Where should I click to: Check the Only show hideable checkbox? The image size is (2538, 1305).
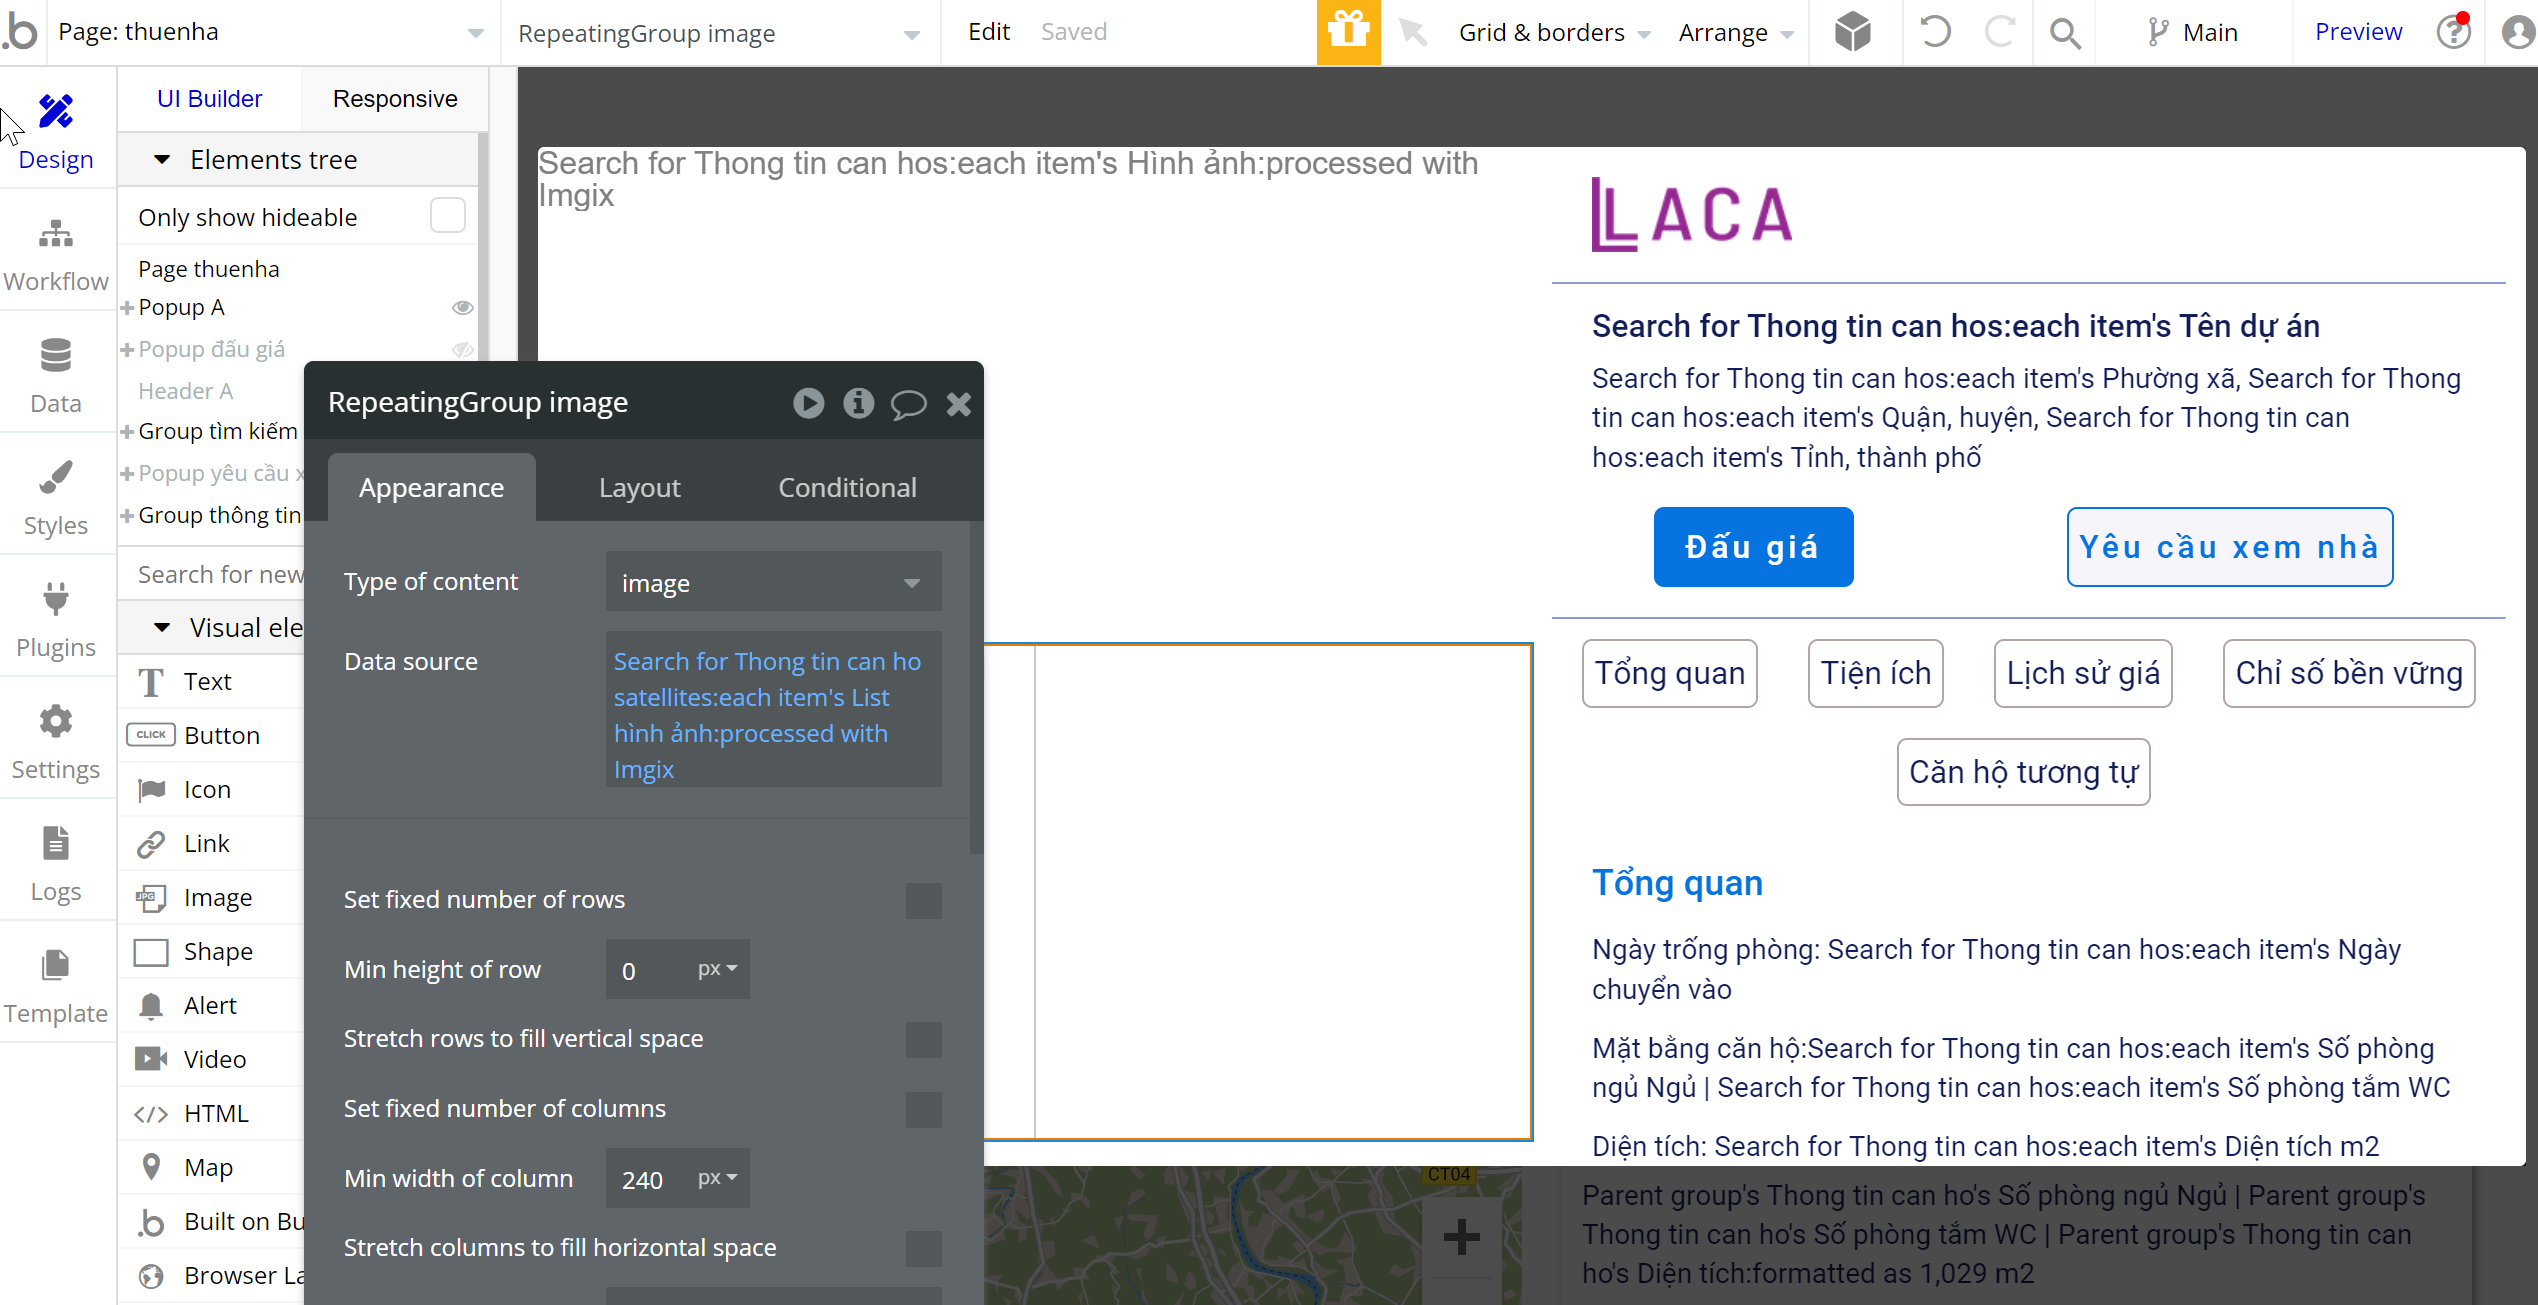point(447,216)
